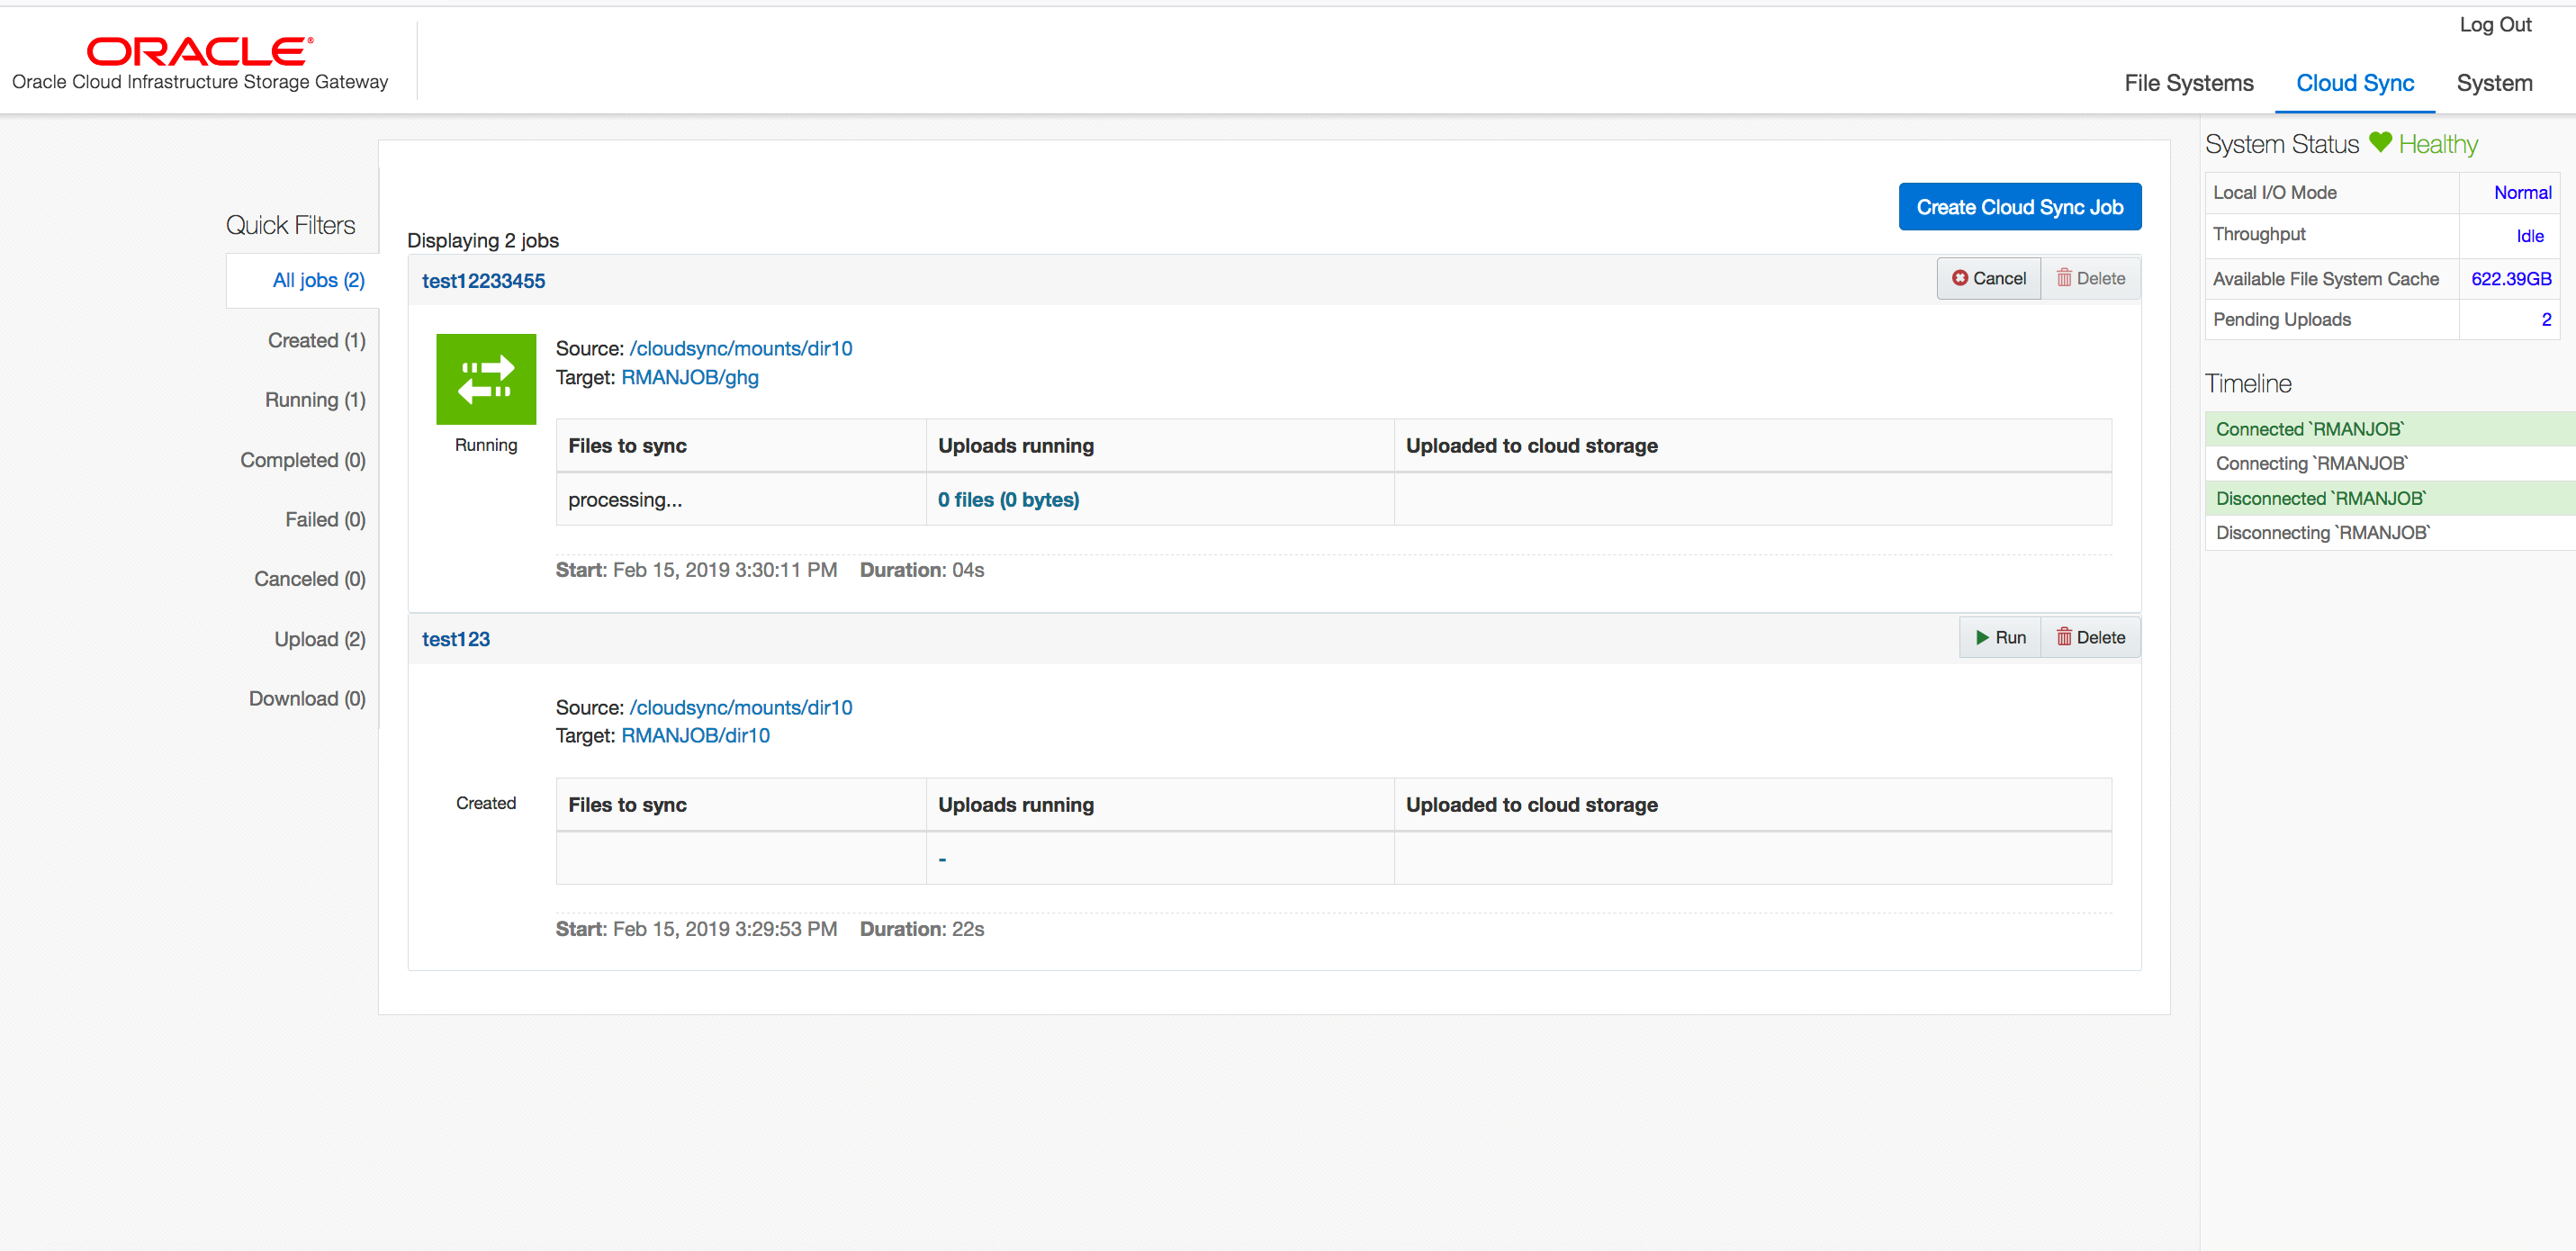Open the test12233455 job title link
The width and height of the screenshot is (2576, 1251).
pyautogui.click(x=483, y=281)
